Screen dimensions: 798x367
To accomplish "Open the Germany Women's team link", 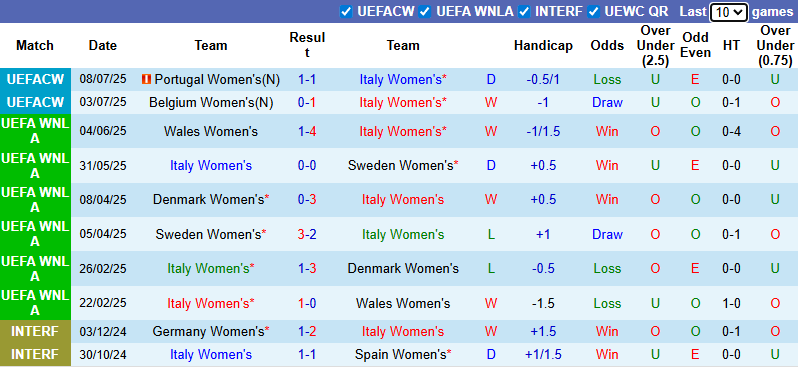I will point(210,331).
